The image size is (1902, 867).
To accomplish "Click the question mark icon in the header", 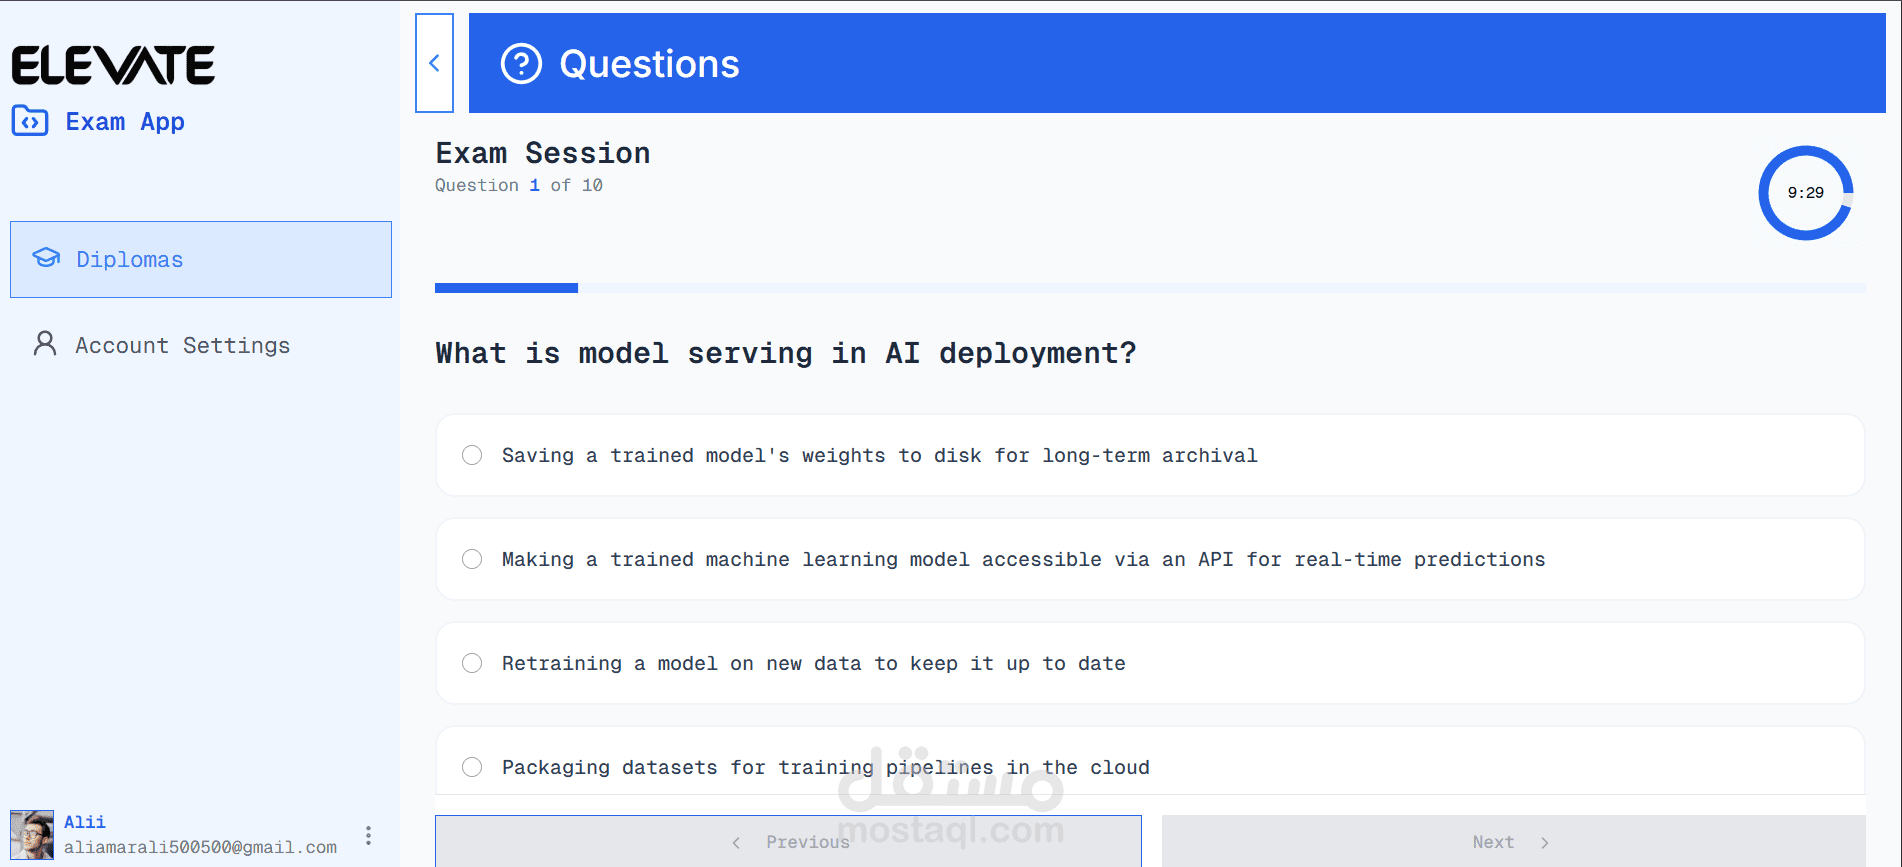I will point(521,64).
